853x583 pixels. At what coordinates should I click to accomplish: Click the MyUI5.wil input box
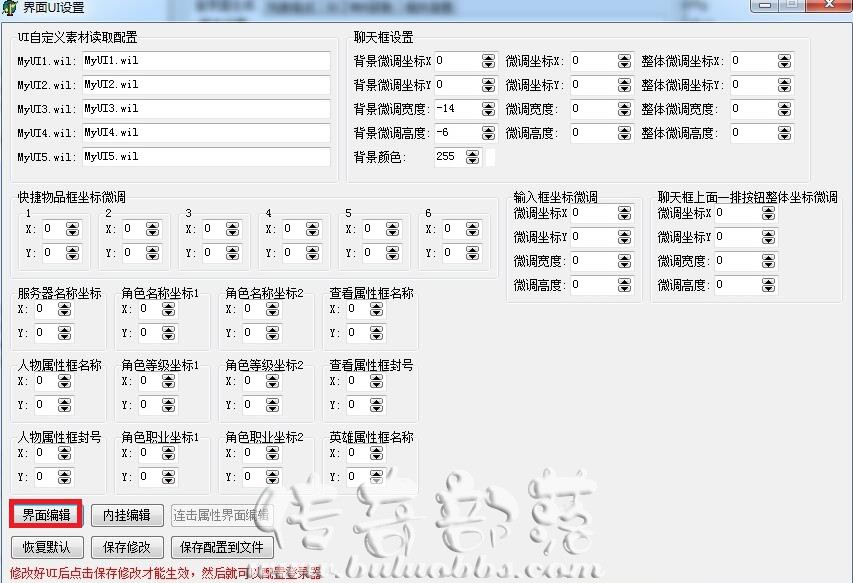tap(206, 156)
